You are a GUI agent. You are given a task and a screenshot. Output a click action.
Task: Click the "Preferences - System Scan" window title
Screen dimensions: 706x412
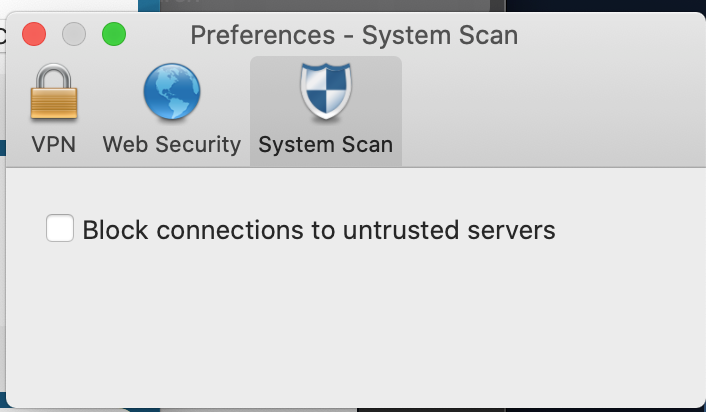(x=354, y=35)
